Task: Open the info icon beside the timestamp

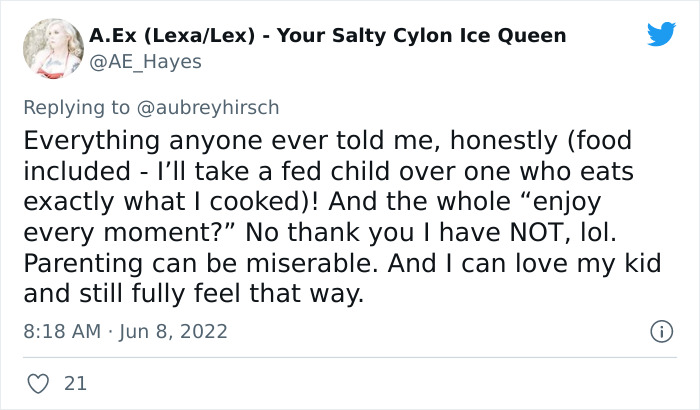Action: [659, 331]
